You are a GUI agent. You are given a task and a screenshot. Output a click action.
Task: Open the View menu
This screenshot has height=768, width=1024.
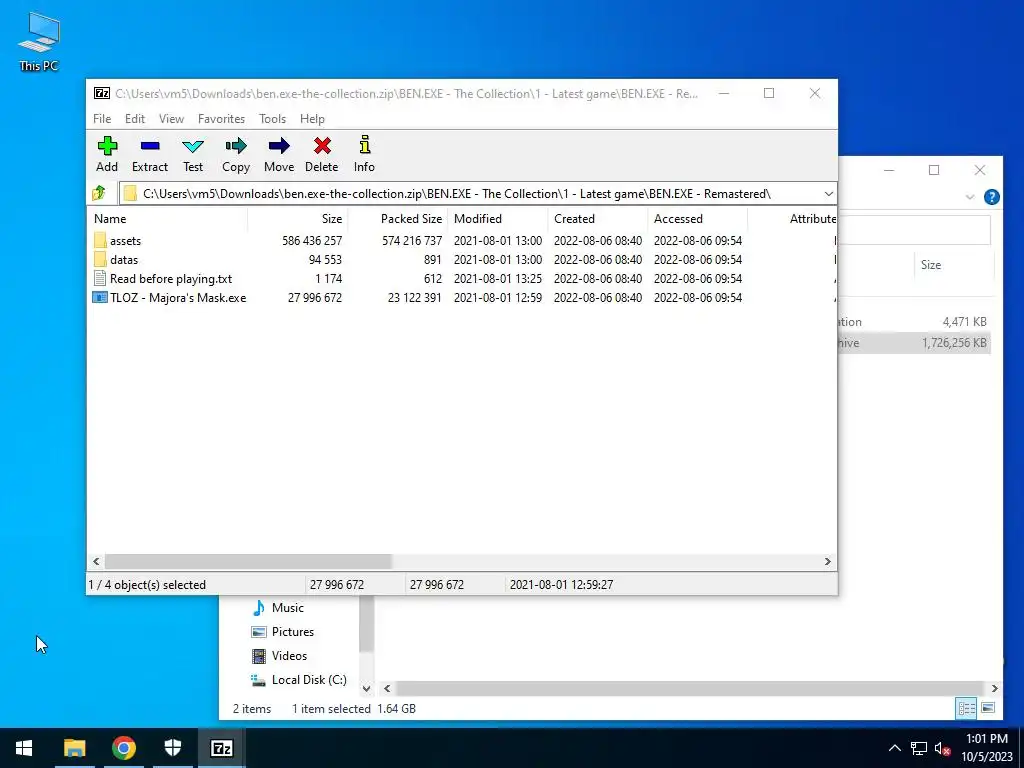(x=171, y=119)
